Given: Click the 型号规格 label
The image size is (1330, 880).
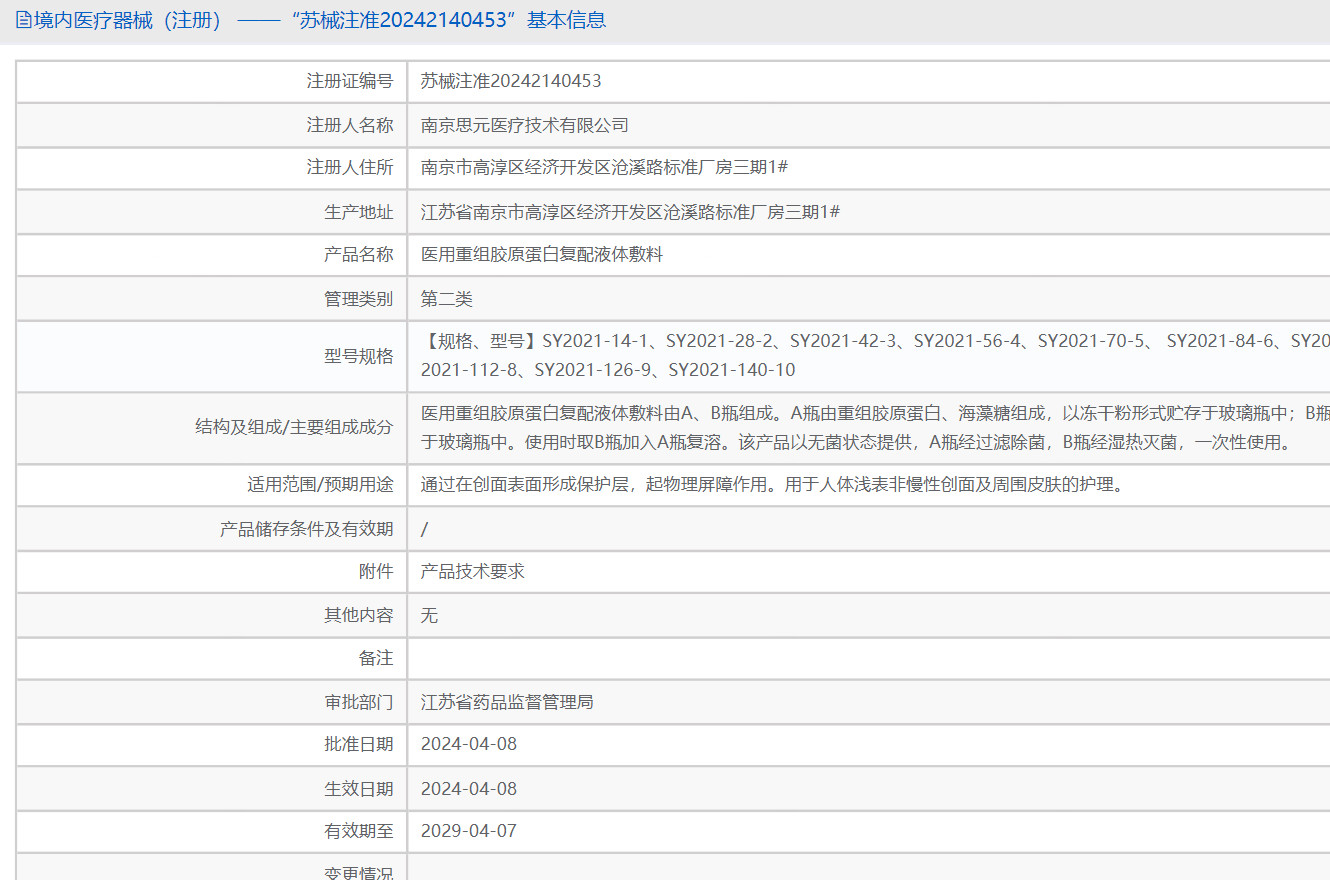Looking at the screenshot, I should point(359,356).
